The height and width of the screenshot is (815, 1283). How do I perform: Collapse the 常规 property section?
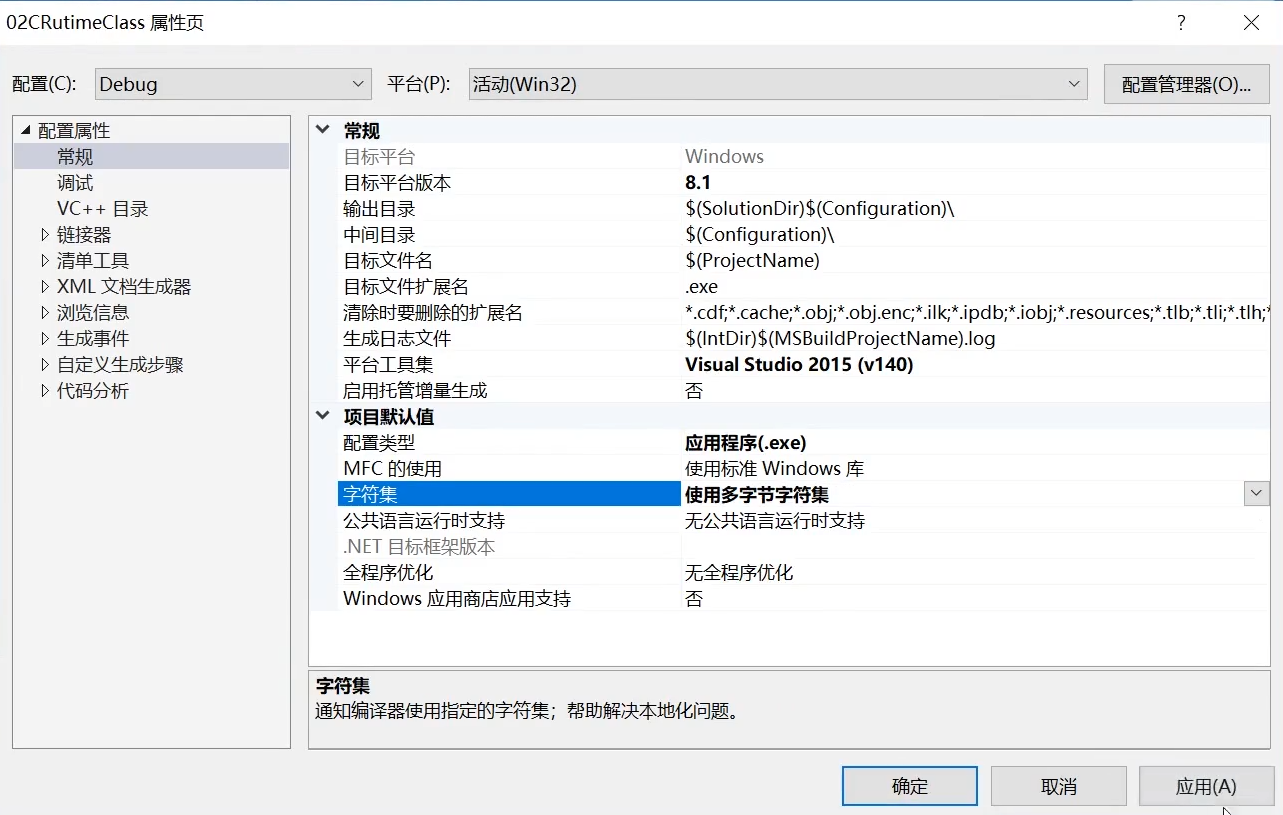click(322, 130)
